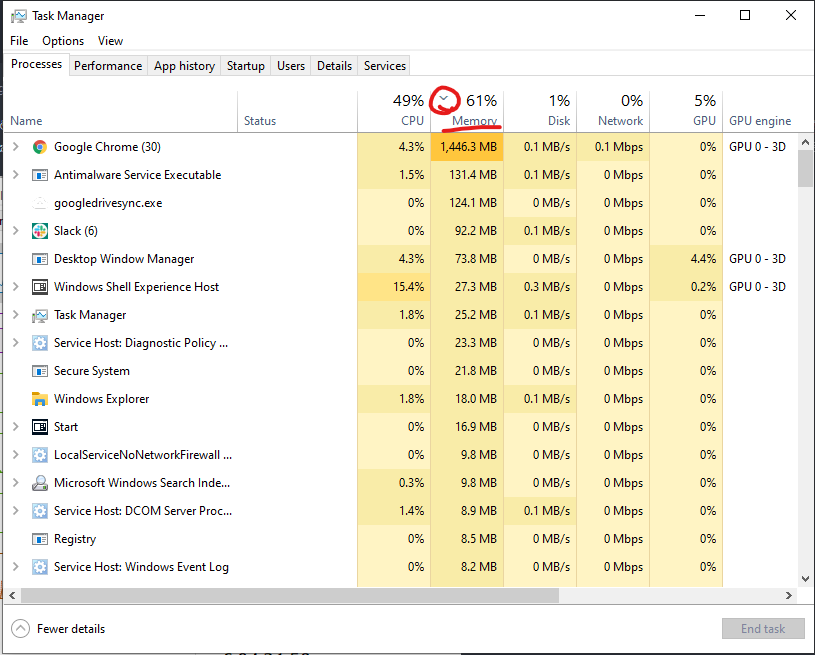Click the Service Host: Diagnostic Policy gear icon
815x655 pixels.
[40, 343]
